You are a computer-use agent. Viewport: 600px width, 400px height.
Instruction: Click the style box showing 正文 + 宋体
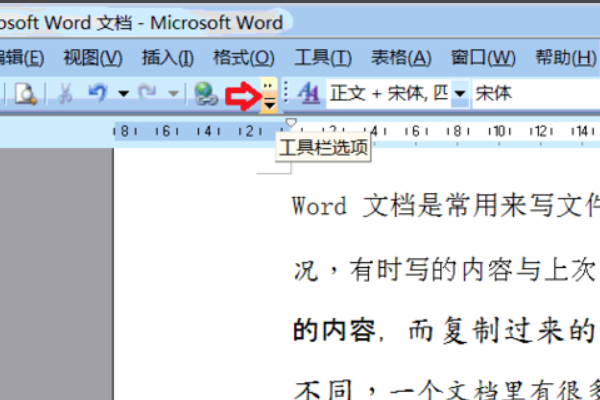point(388,93)
